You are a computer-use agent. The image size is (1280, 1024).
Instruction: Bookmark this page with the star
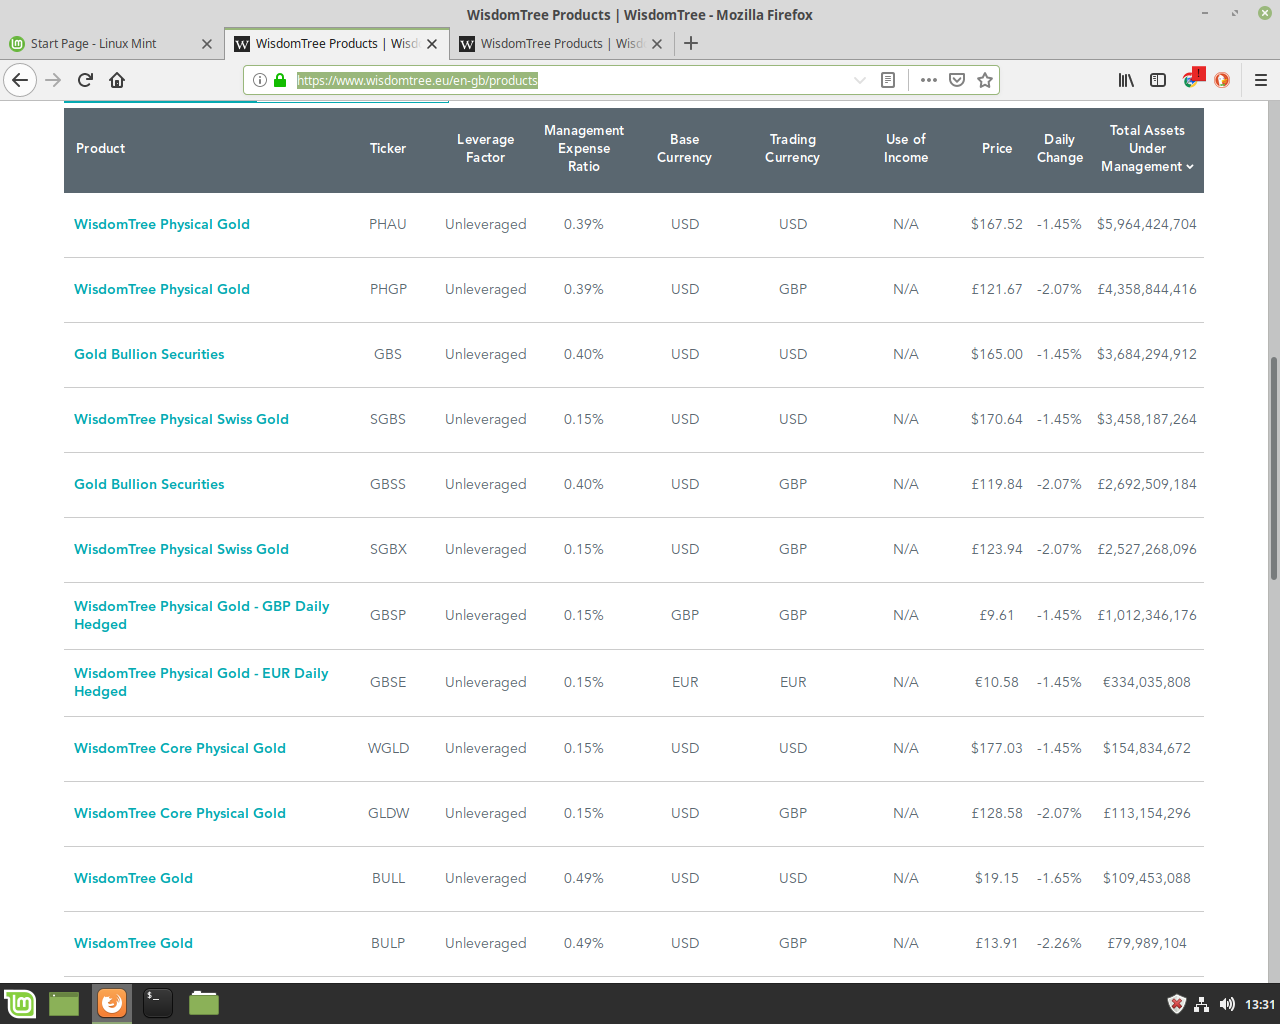coord(985,80)
